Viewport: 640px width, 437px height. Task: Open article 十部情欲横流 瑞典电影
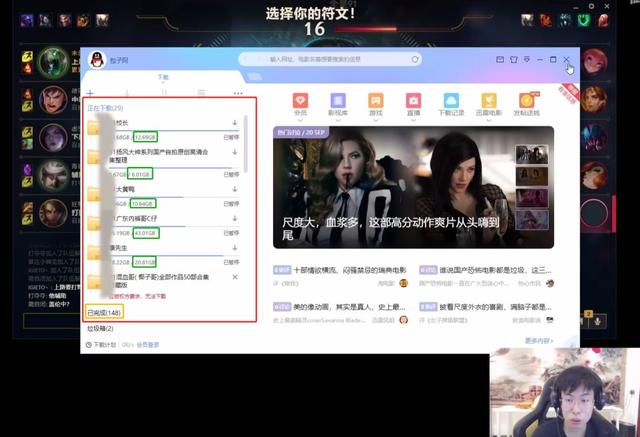pos(350,270)
